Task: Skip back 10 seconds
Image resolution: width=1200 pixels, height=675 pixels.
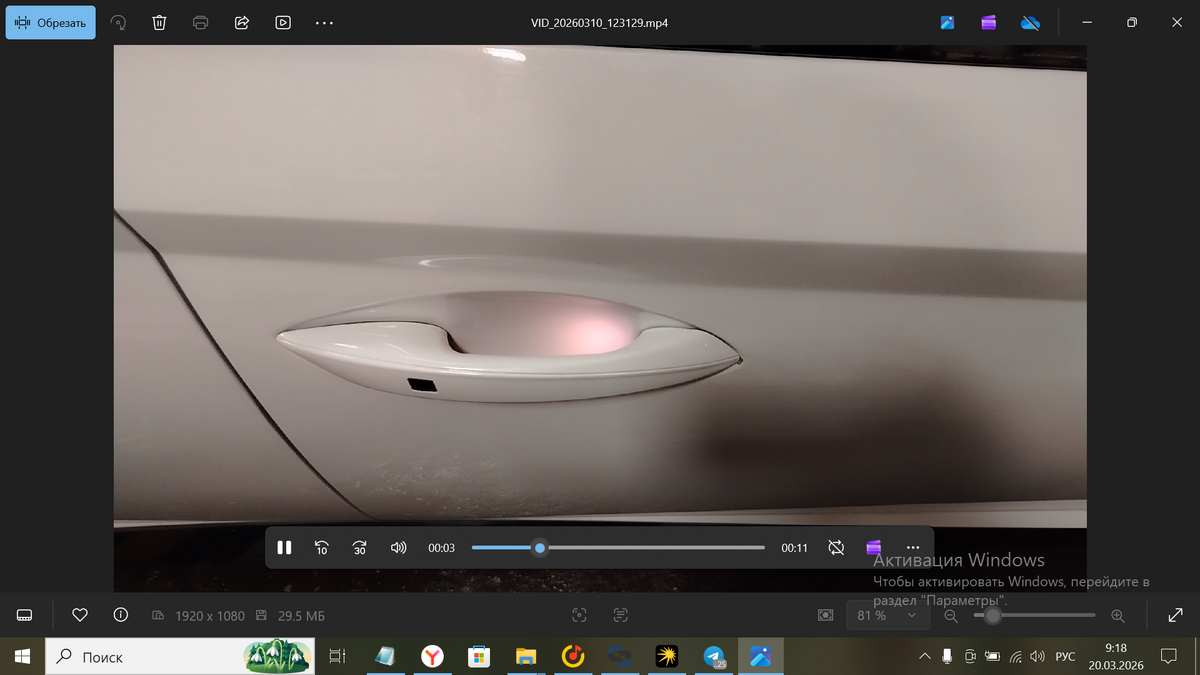Action: point(322,548)
